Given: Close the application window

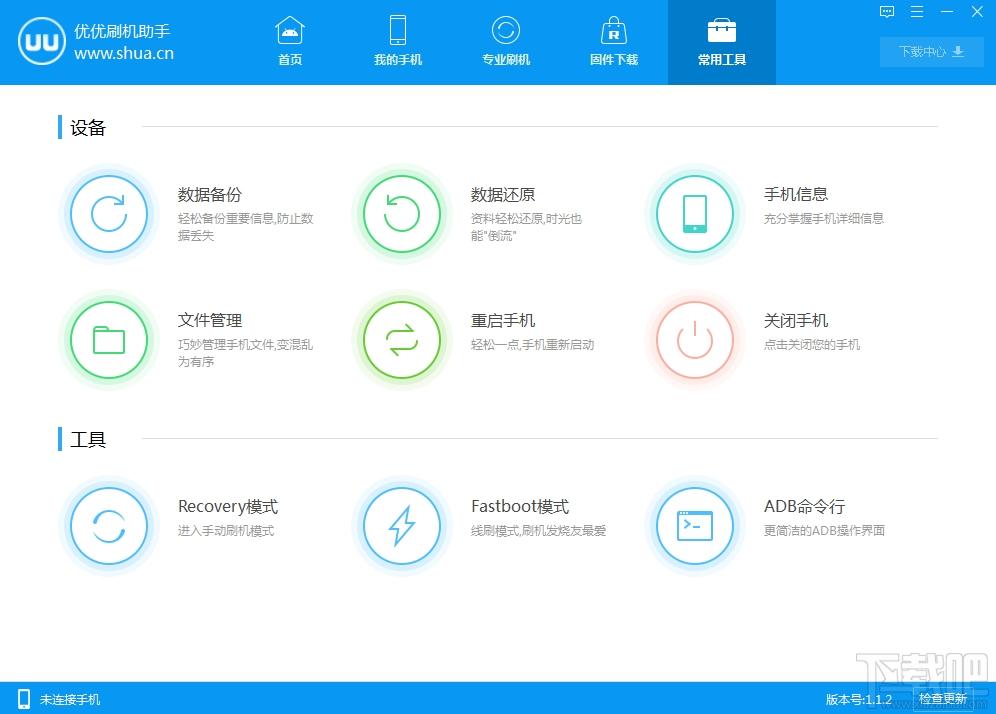Looking at the screenshot, I should pyautogui.click(x=977, y=11).
